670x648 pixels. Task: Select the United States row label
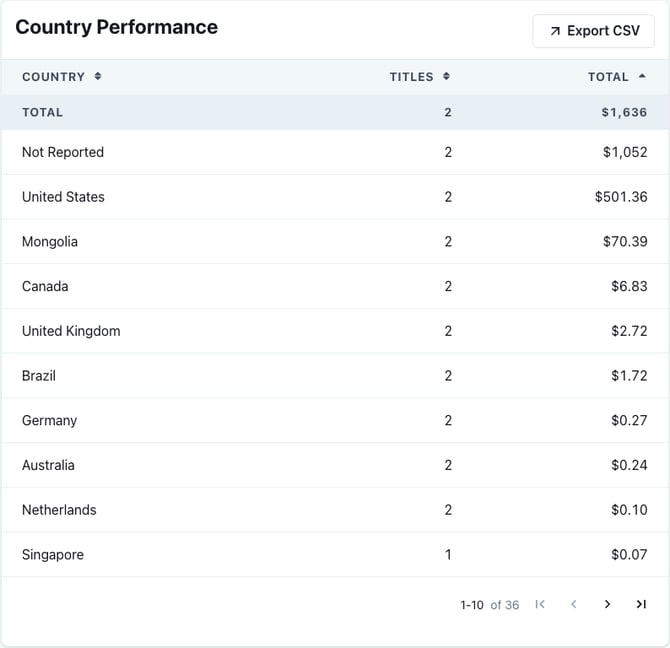(63, 197)
